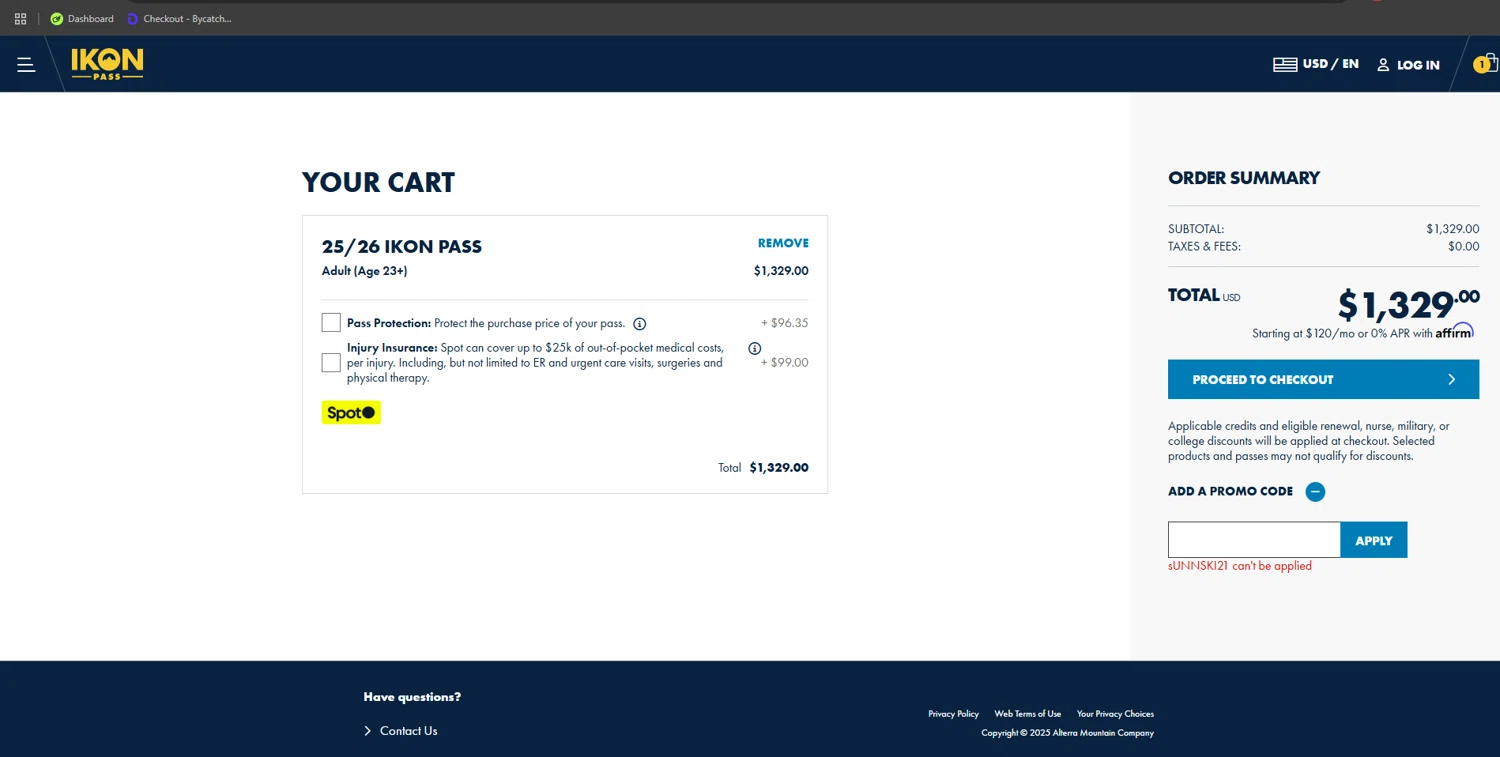Collapse the Add a Promo Code section

point(1315,492)
